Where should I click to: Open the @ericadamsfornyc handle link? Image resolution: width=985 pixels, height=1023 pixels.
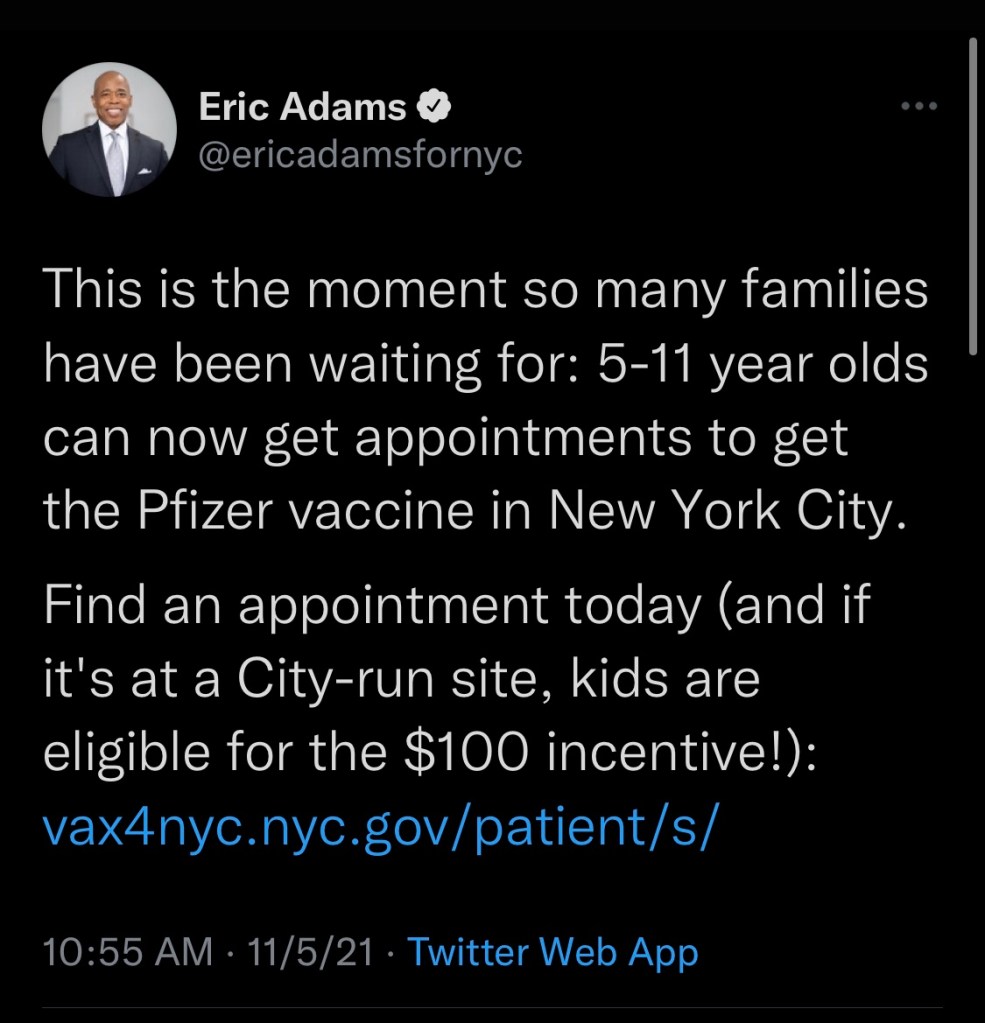pos(360,156)
